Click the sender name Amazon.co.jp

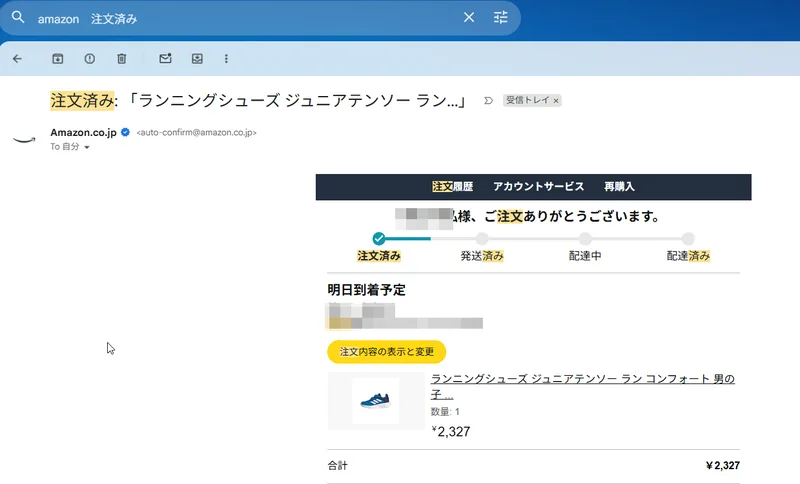83,133
